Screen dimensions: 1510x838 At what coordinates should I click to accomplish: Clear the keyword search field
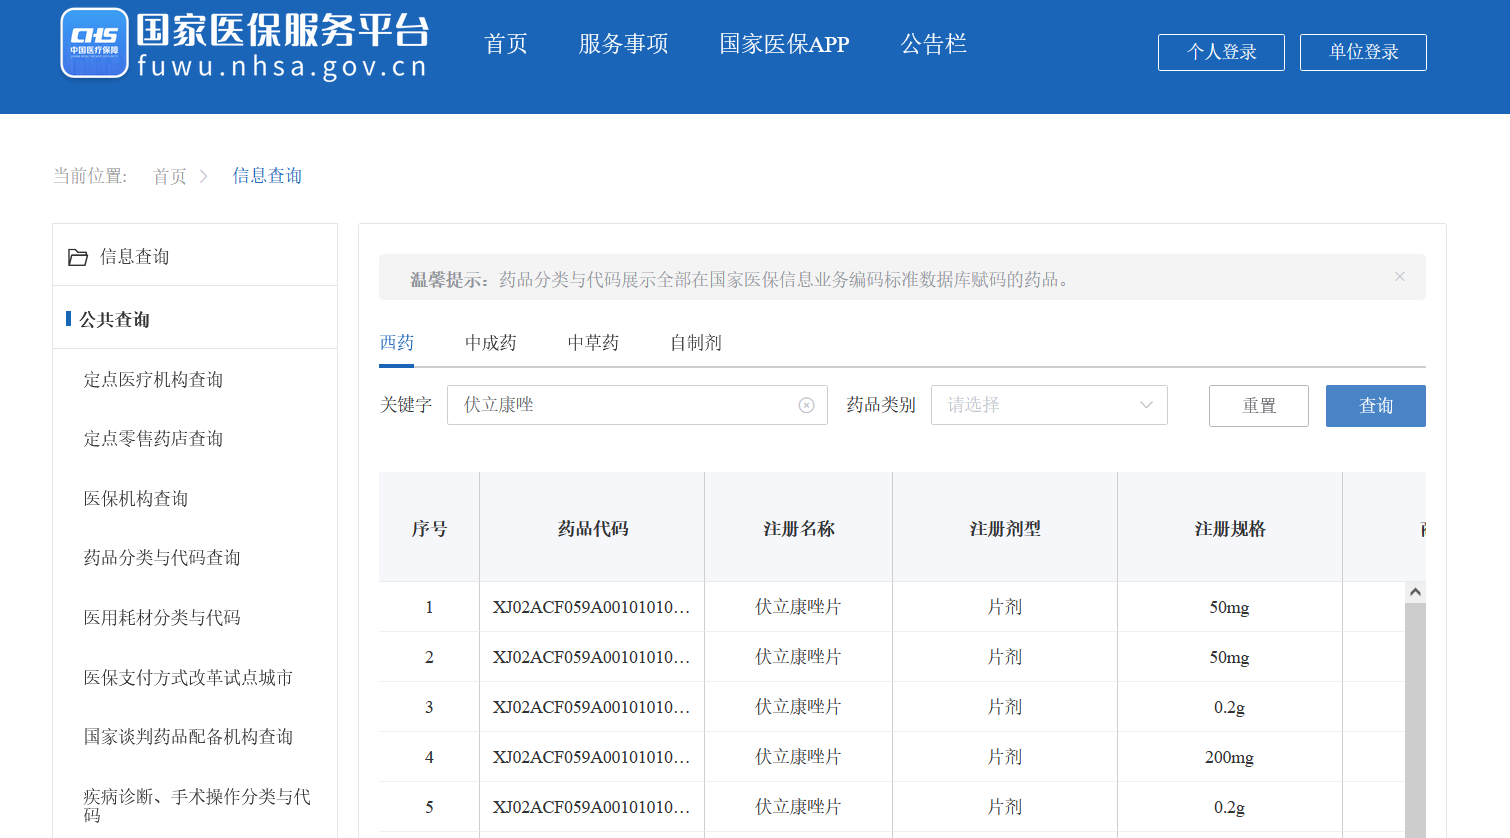[x=806, y=405]
